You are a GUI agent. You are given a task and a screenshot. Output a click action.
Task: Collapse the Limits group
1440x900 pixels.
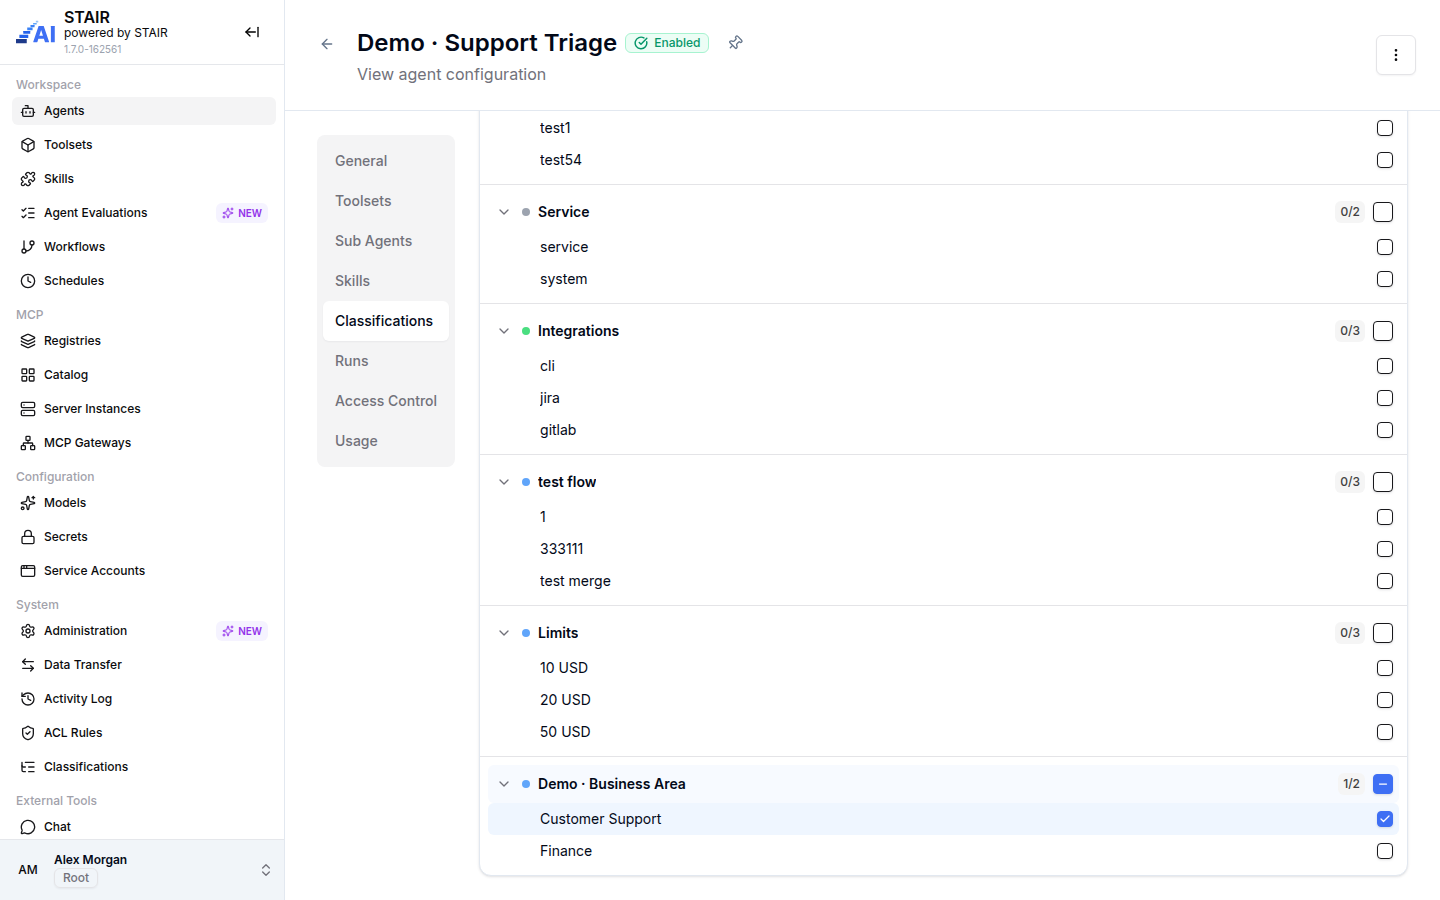[504, 633]
